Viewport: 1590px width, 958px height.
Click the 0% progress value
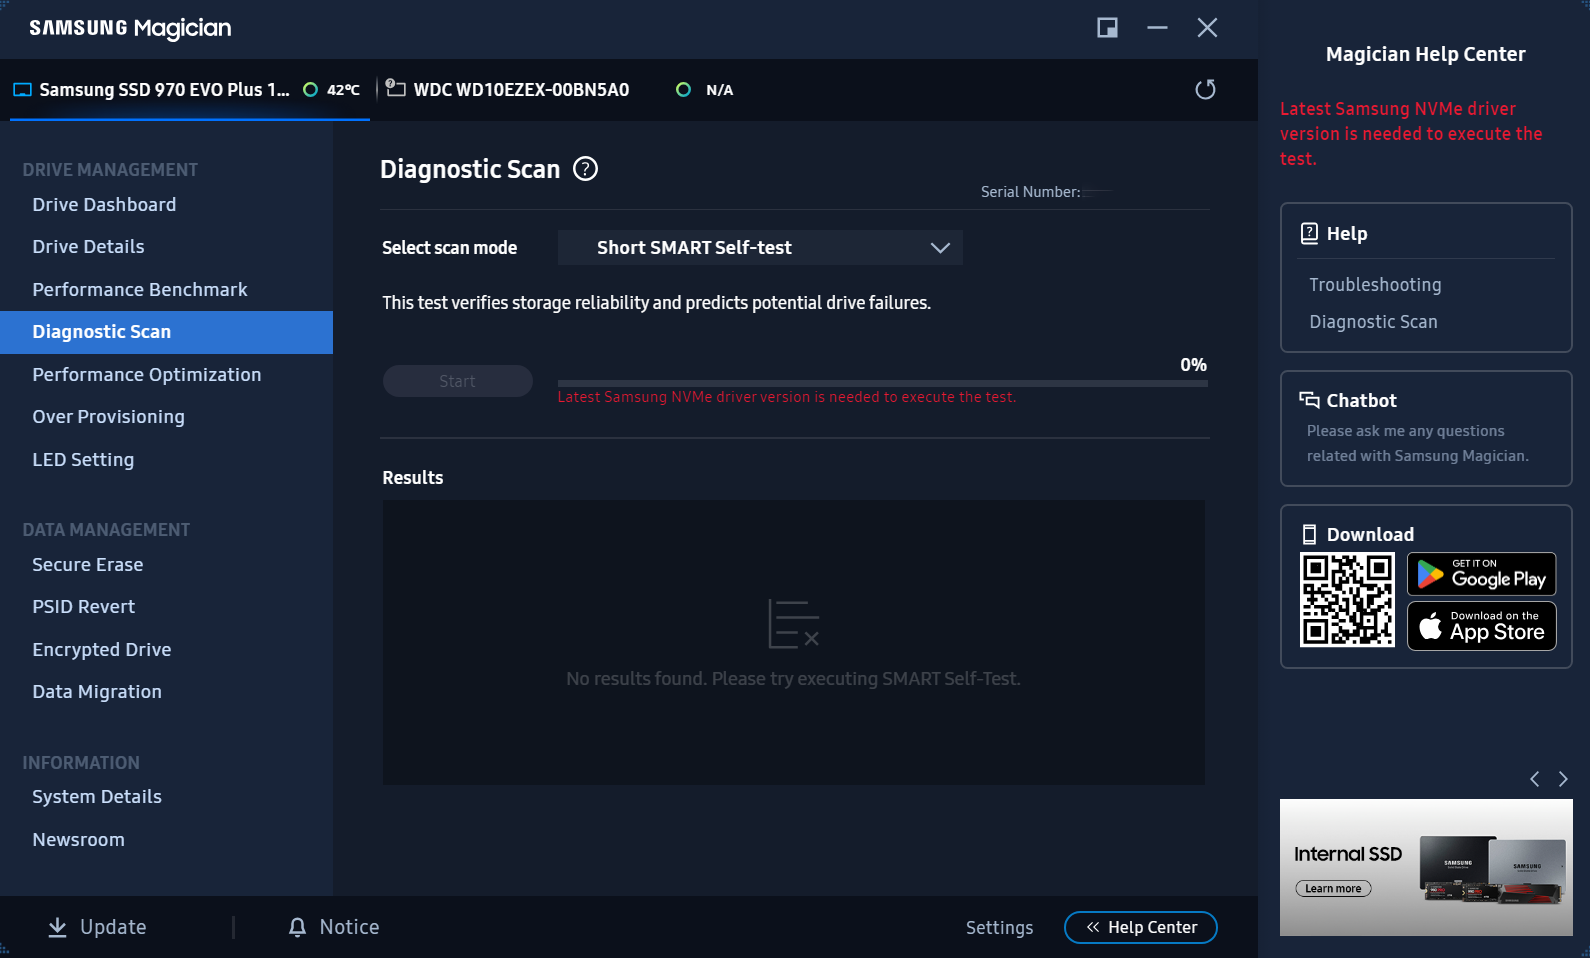(1193, 365)
